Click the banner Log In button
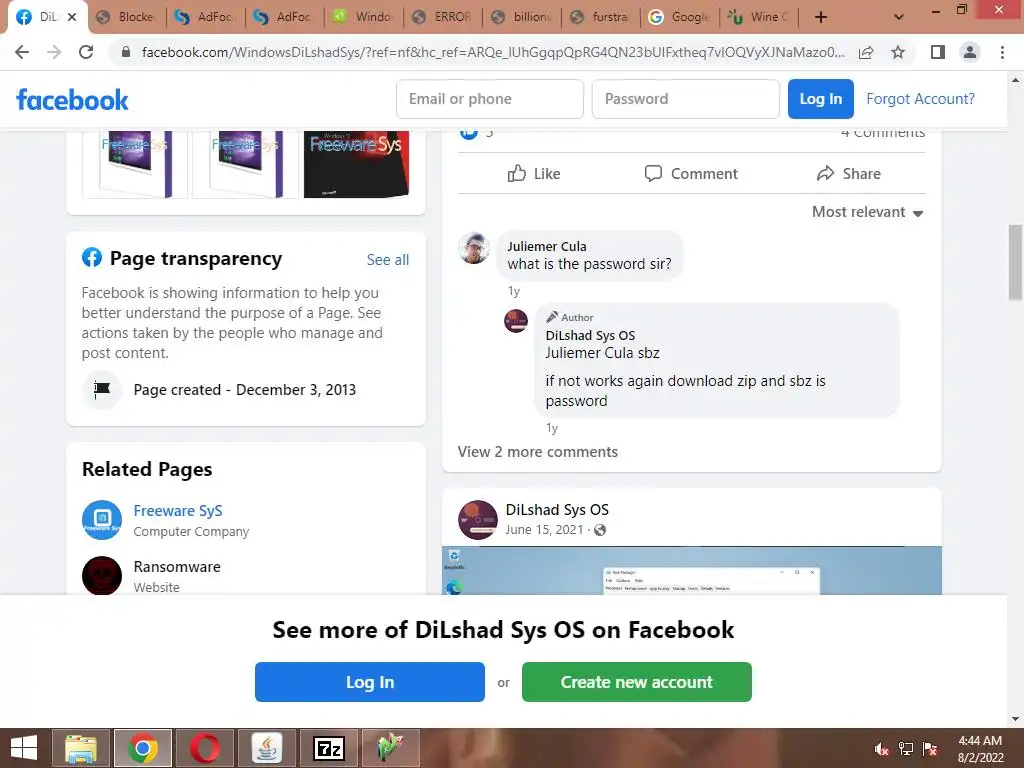This screenshot has height=768, width=1024. 370,682
